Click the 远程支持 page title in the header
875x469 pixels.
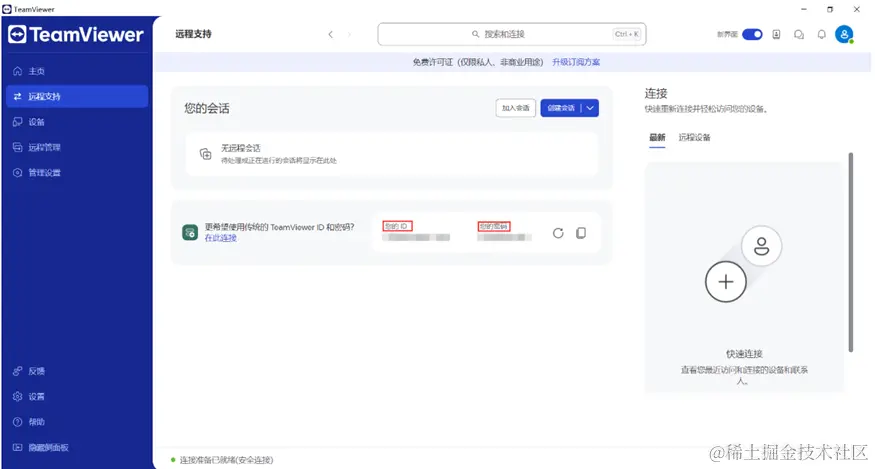[193, 34]
